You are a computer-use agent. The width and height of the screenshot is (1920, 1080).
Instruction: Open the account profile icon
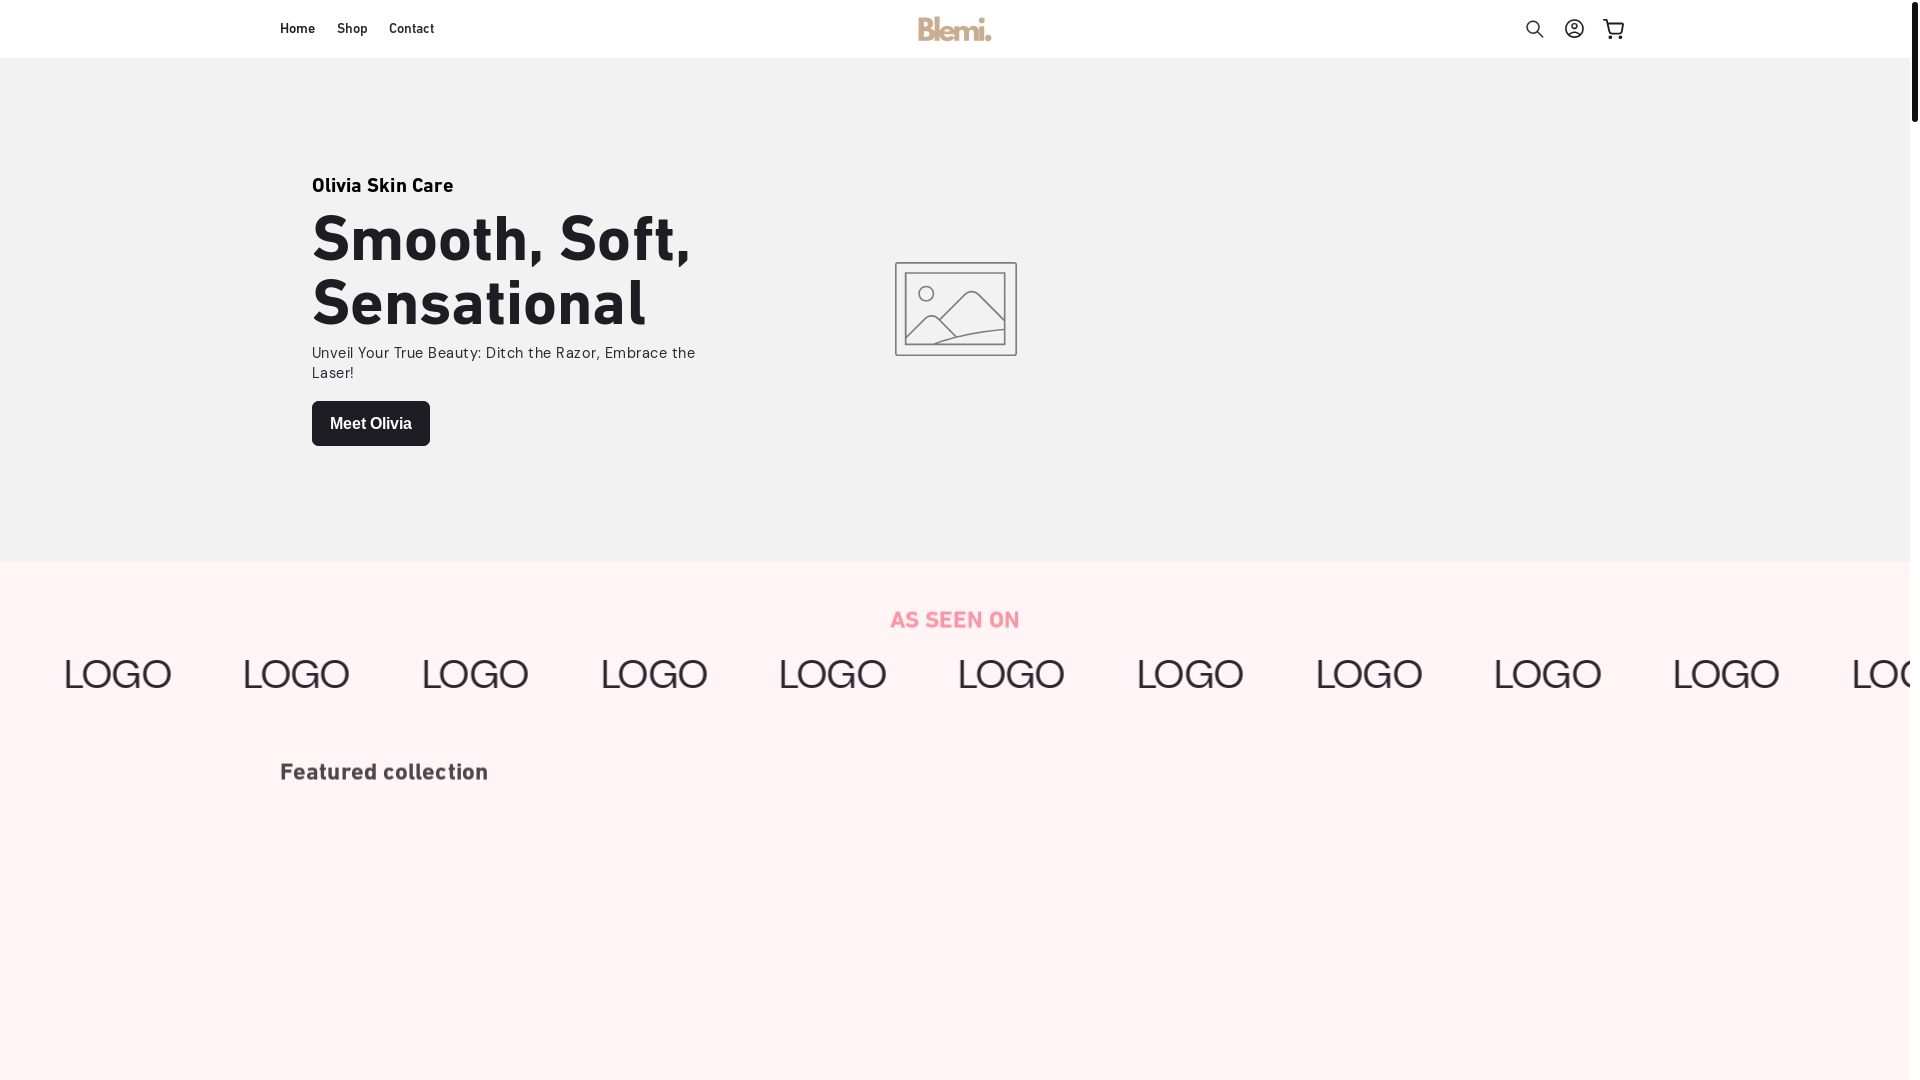click(x=1574, y=29)
